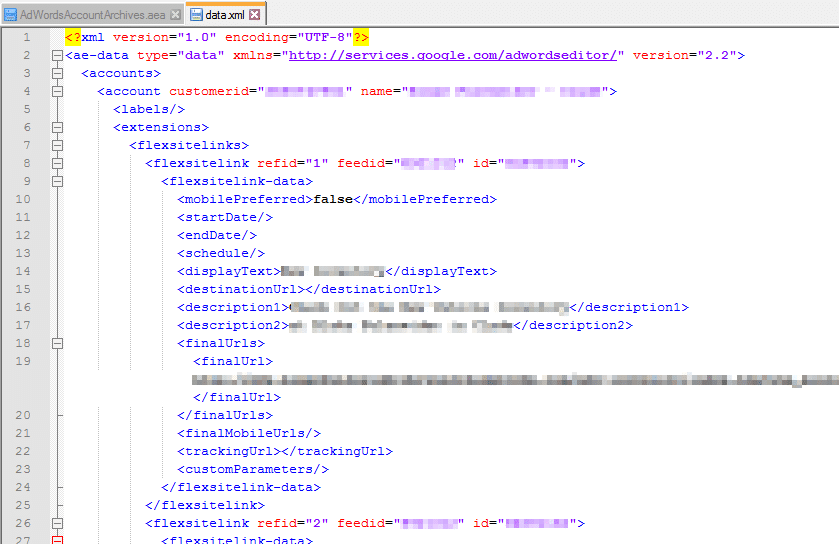This screenshot has width=839, height=544.
Task: Click the <trackingUrl> opening tag
Action: (229, 451)
